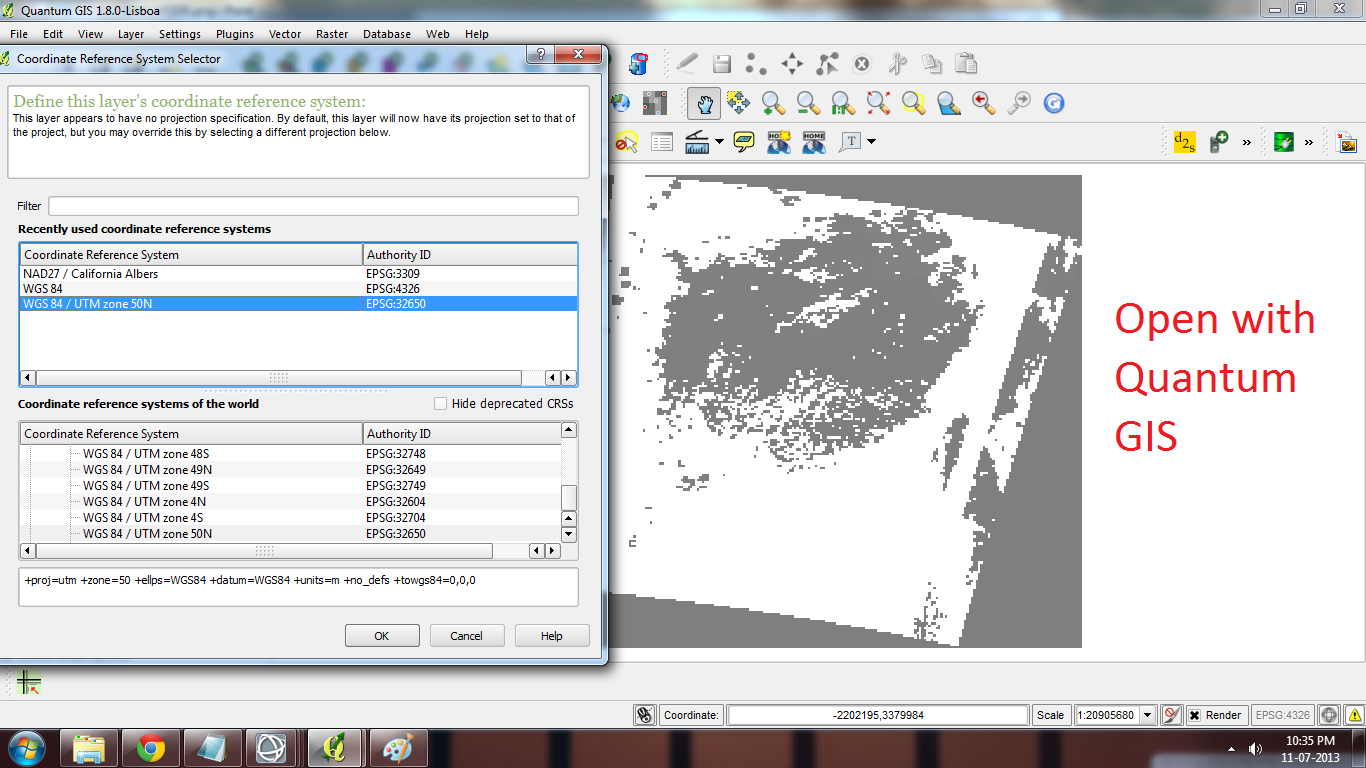Click the Add Feature points icon
1366x768 pixels.
click(x=756, y=64)
